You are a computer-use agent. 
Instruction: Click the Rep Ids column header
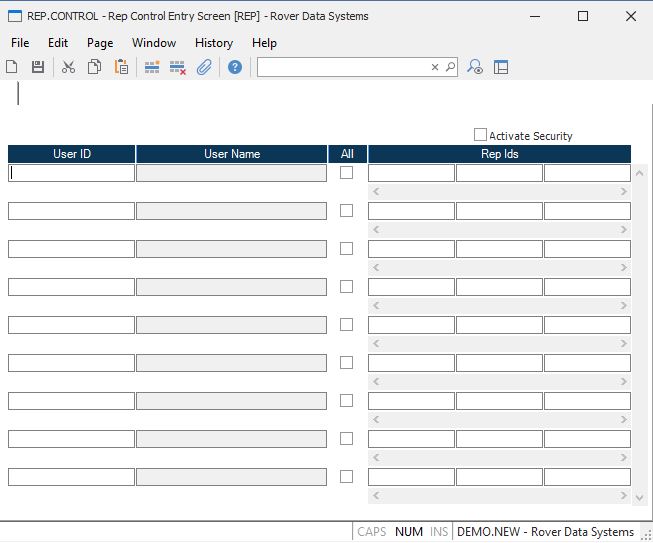pos(499,154)
